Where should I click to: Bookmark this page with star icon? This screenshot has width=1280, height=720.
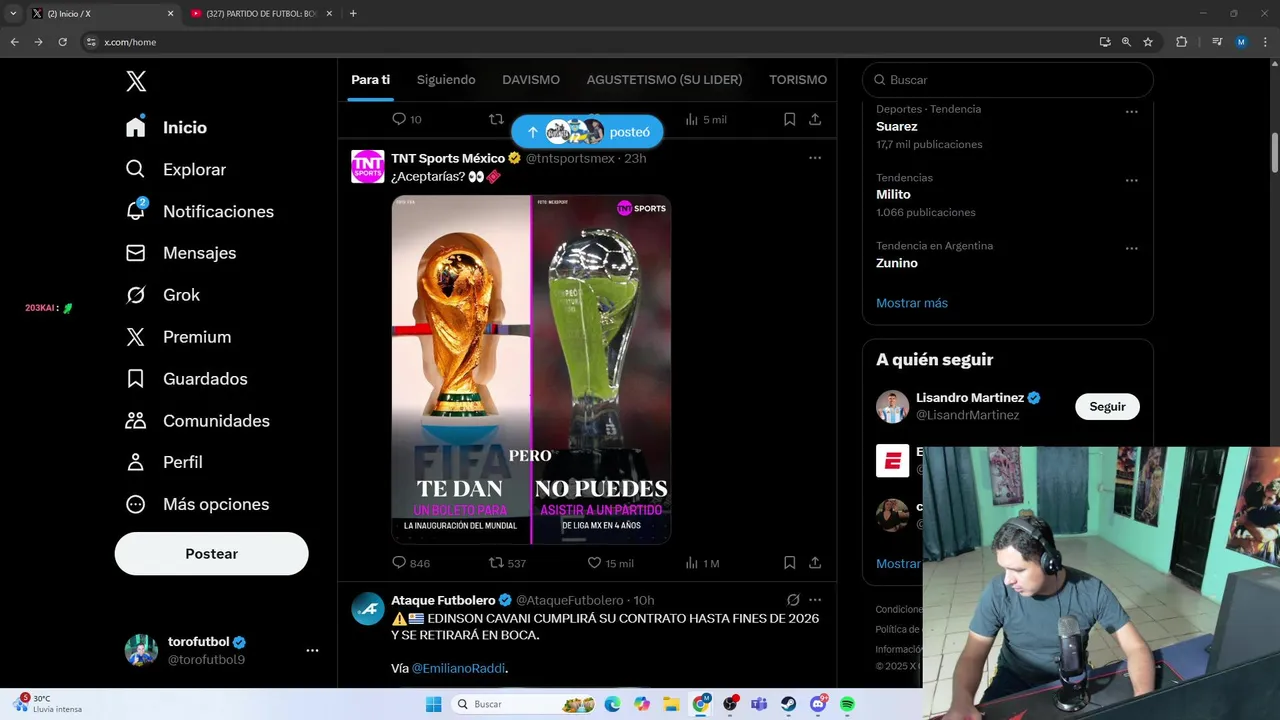[1148, 42]
